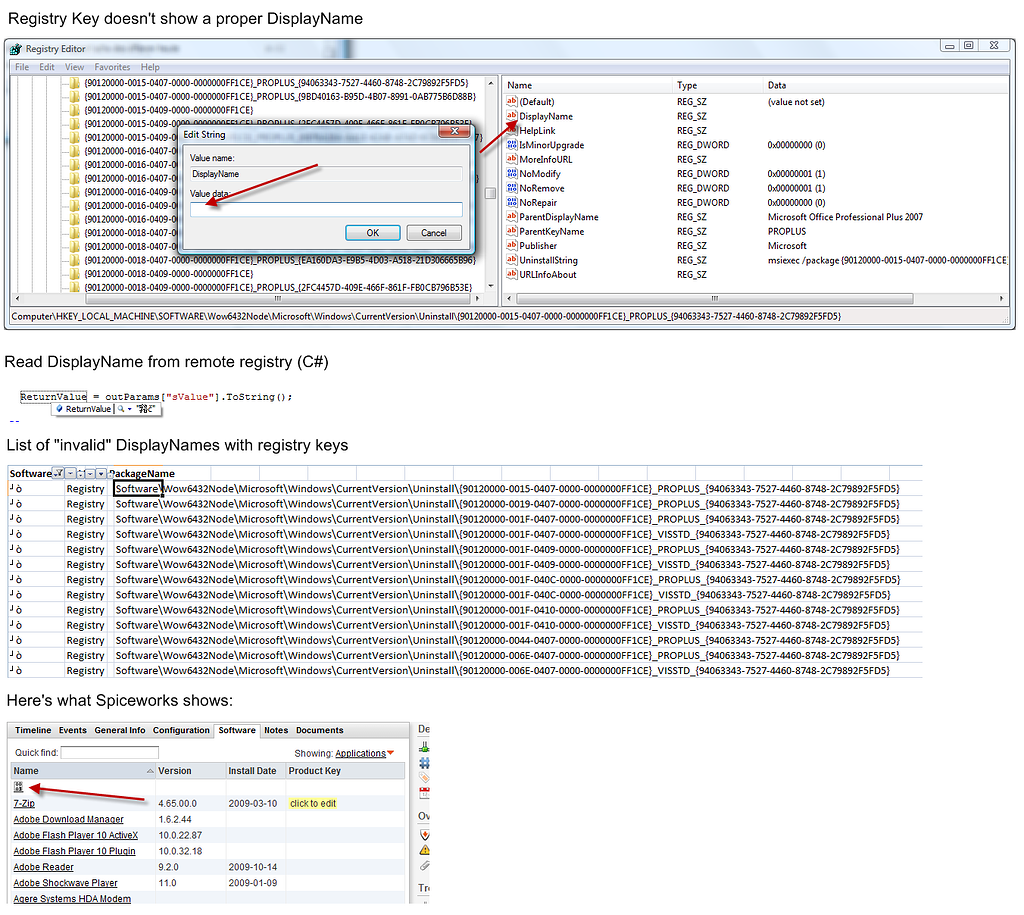Click the Publisher string value icon

pos(514,246)
